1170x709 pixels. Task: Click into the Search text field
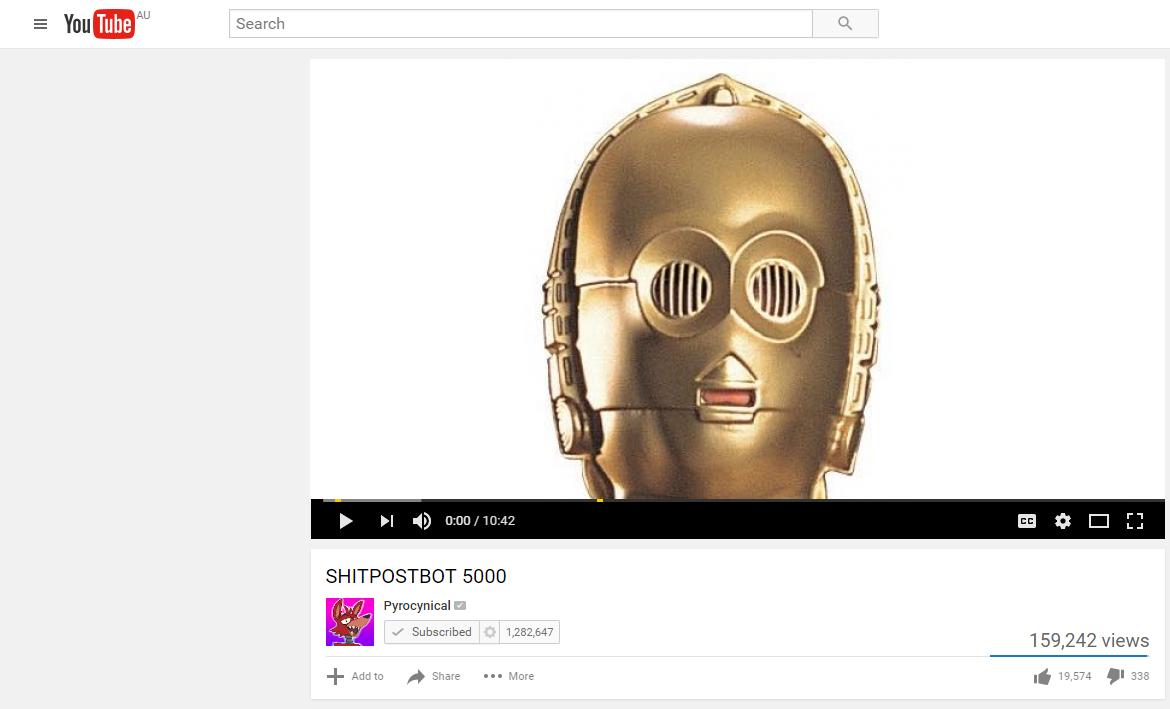click(x=520, y=24)
